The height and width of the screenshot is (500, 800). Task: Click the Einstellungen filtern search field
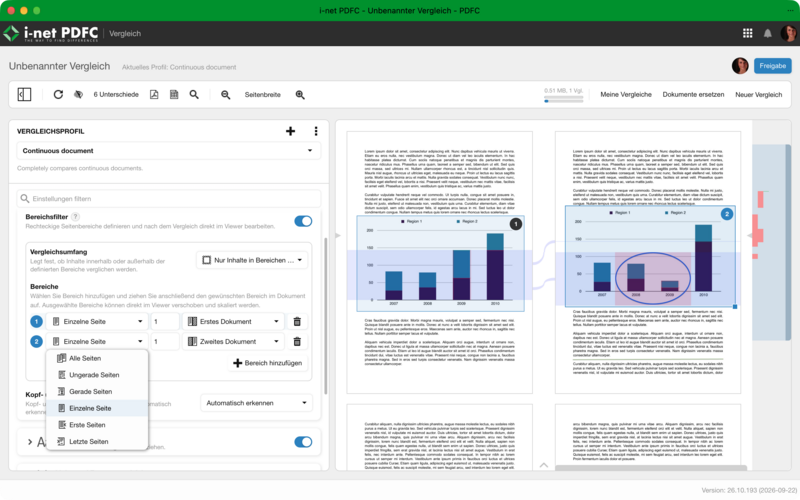coord(169,198)
